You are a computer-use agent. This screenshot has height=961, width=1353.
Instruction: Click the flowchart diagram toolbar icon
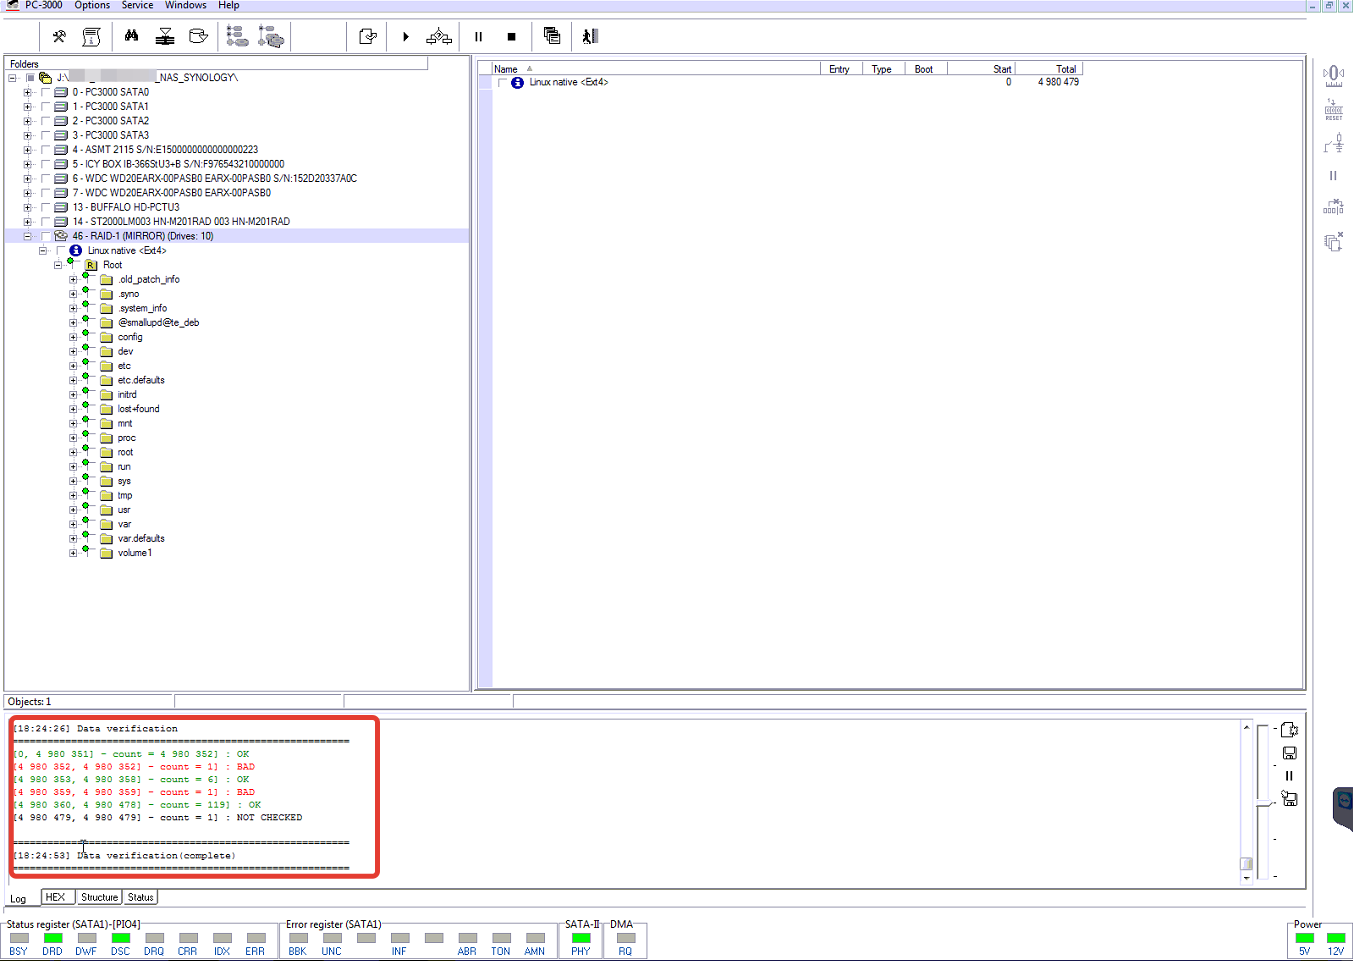click(439, 37)
